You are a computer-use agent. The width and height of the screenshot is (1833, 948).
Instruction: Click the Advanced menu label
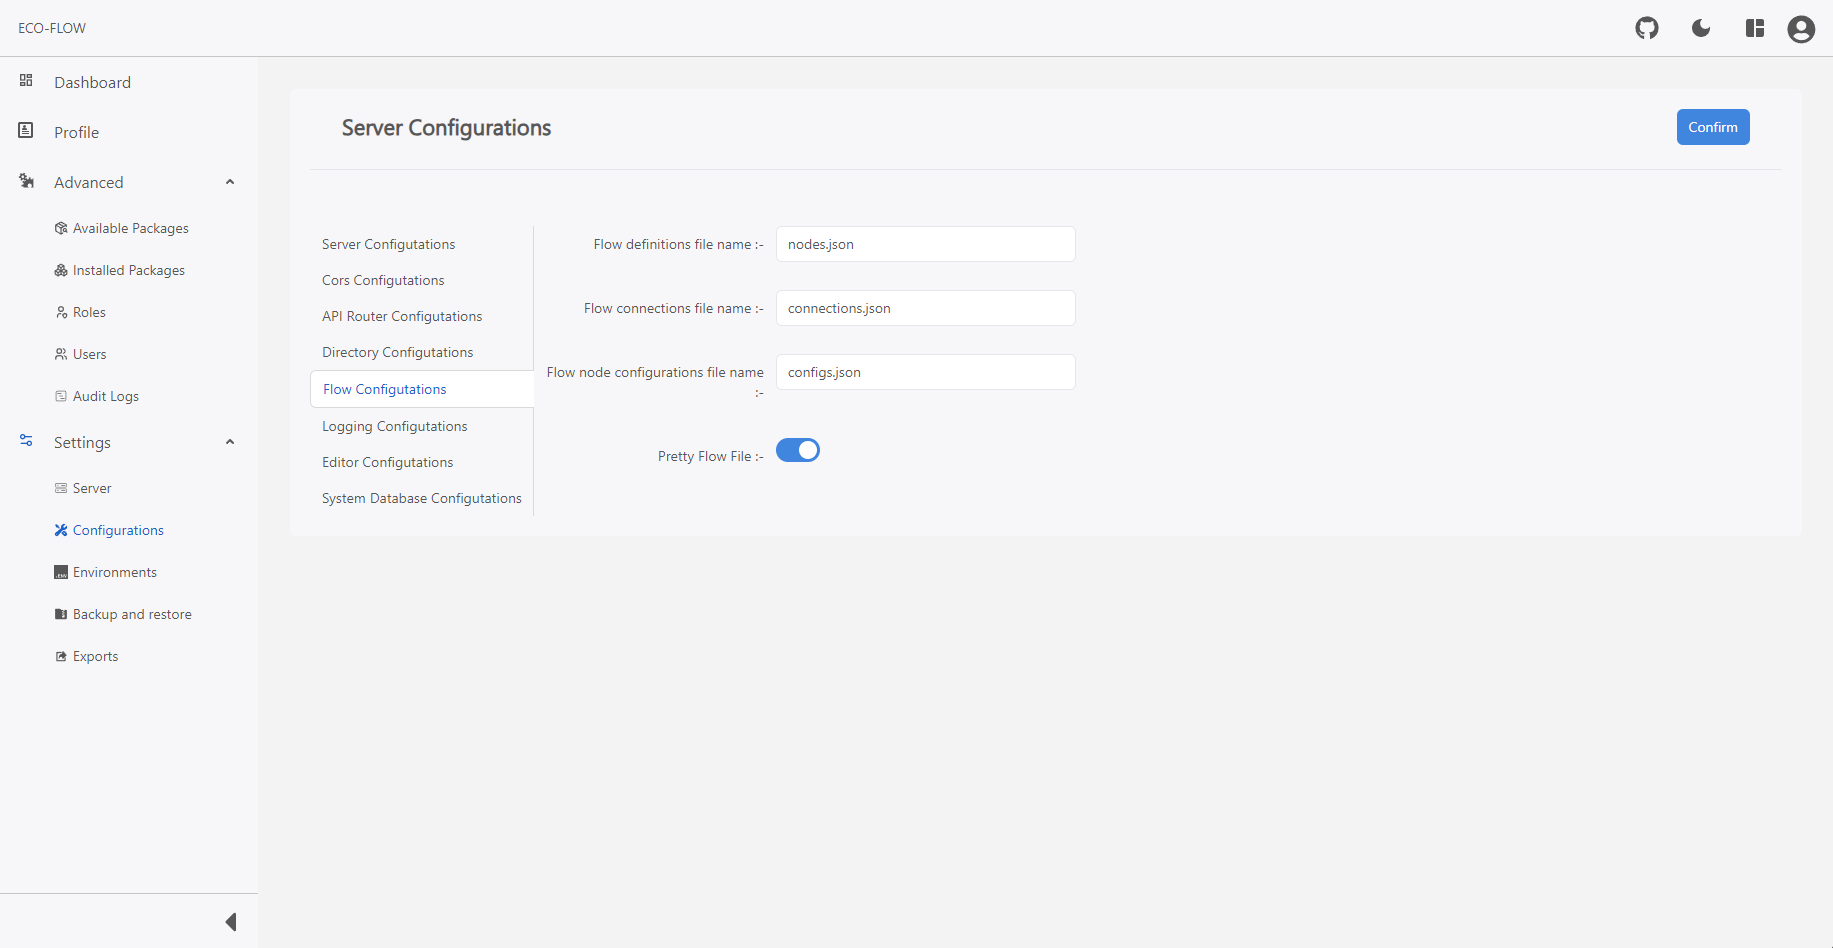89,182
